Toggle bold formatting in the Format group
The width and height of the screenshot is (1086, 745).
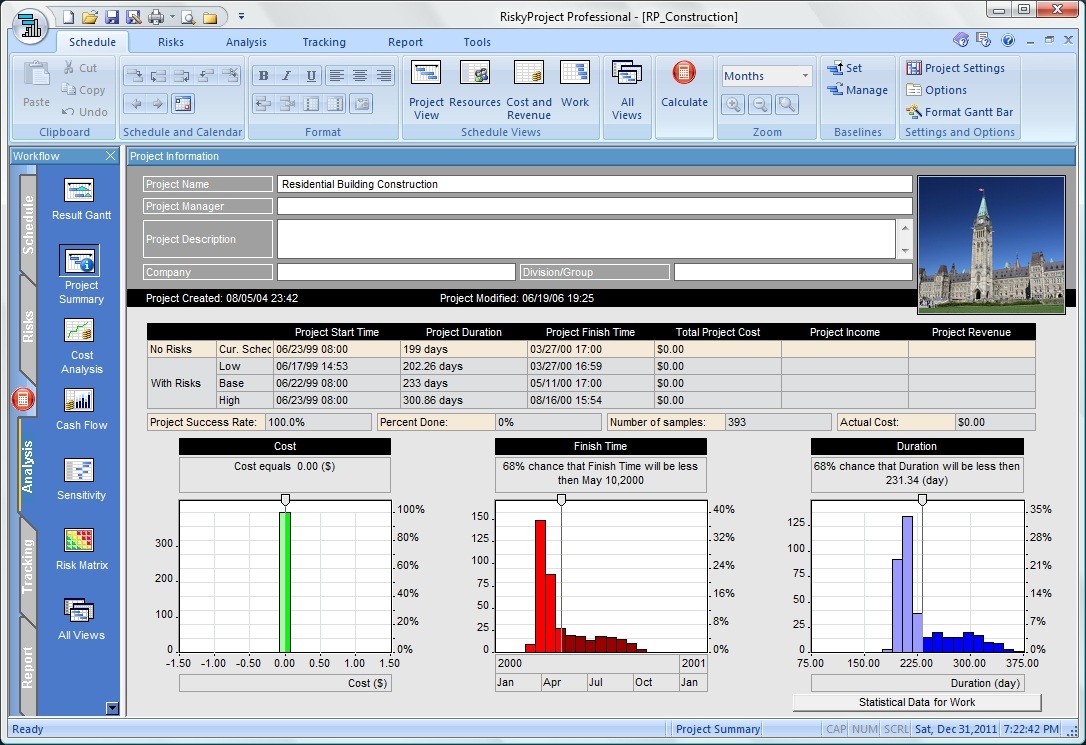(x=263, y=76)
